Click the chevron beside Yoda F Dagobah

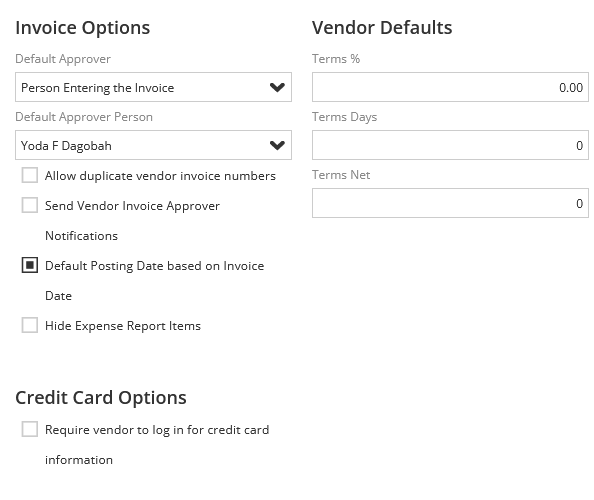pyautogui.click(x=277, y=145)
